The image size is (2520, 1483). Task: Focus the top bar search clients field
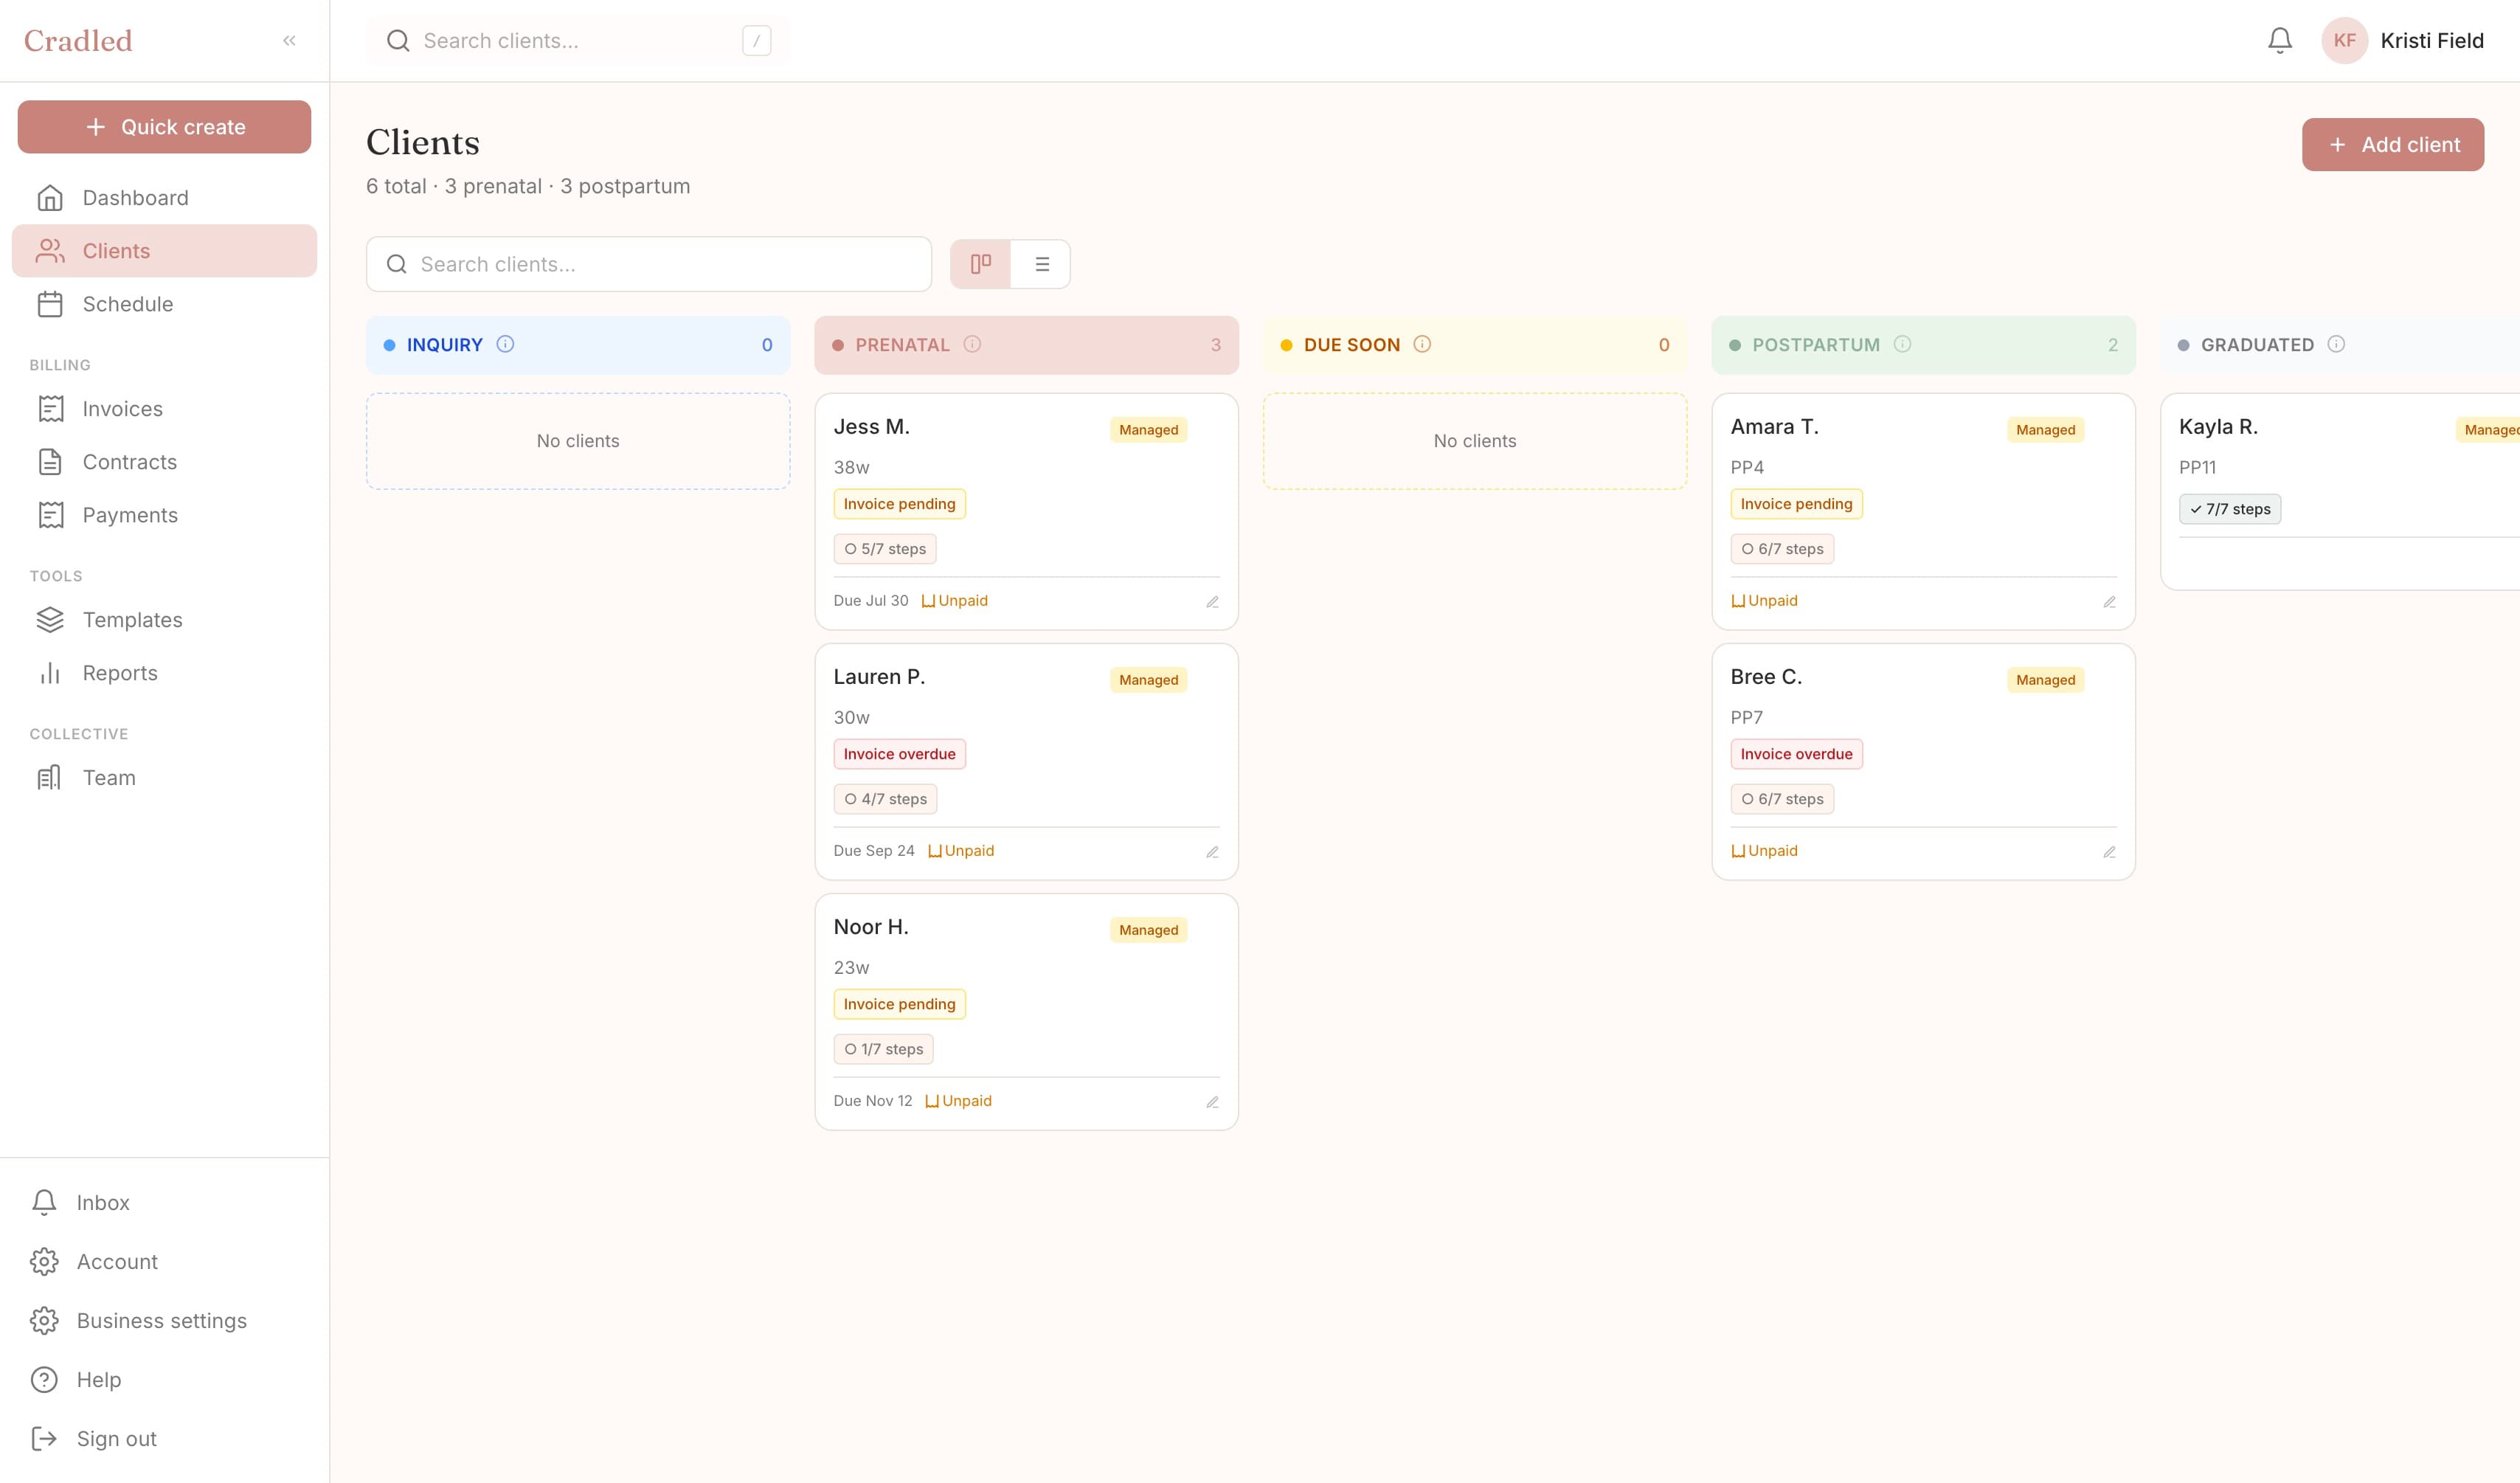point(577,41)
